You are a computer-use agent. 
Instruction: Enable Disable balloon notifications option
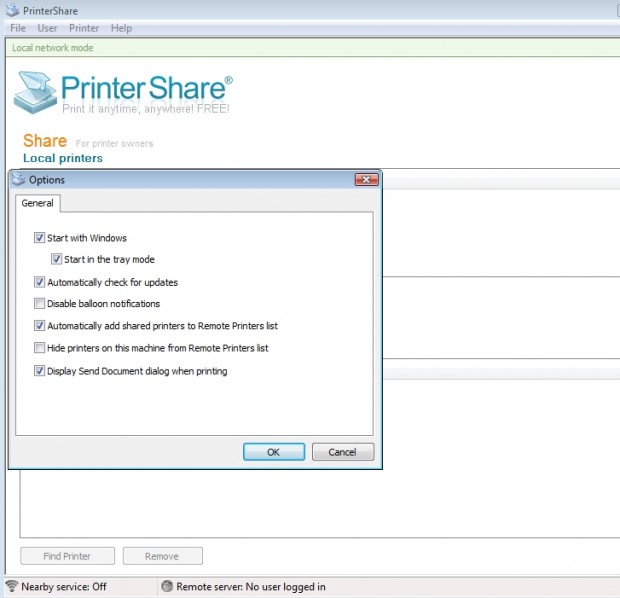pyautogui.click(x=39, y=303)
